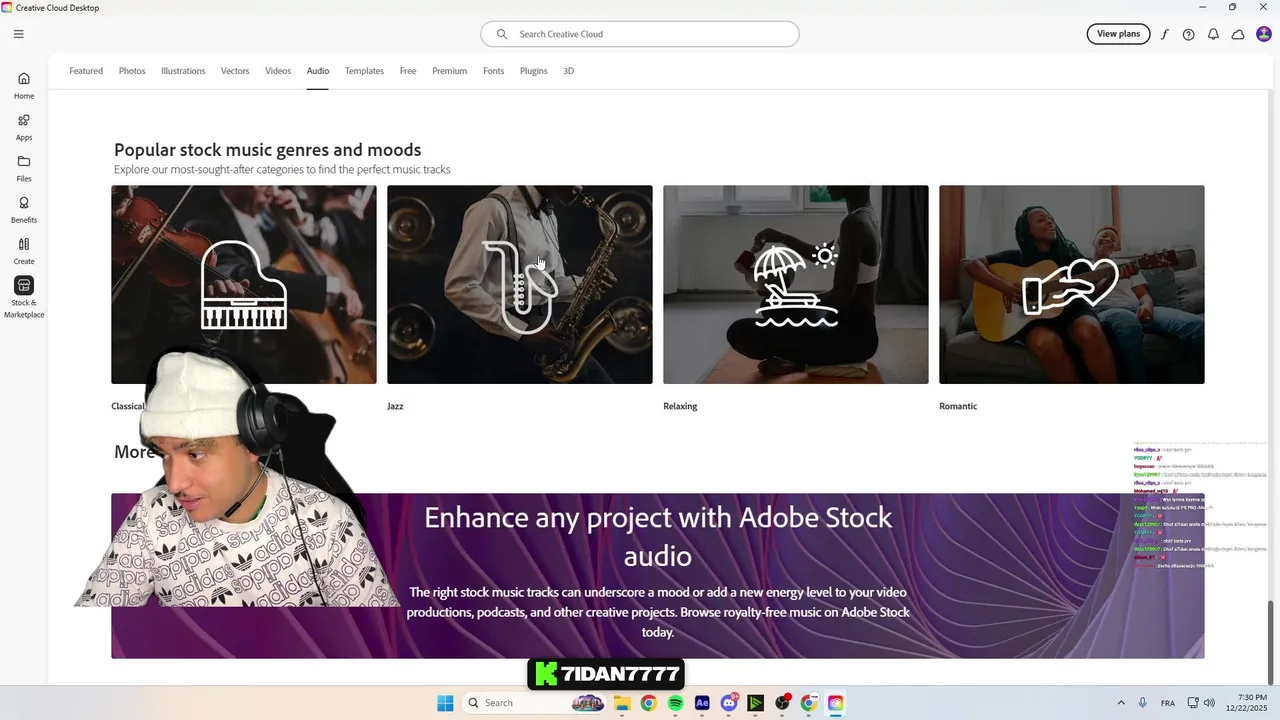Select the Audio tab
Screen dimensions: 1280x720
[318, 71]
